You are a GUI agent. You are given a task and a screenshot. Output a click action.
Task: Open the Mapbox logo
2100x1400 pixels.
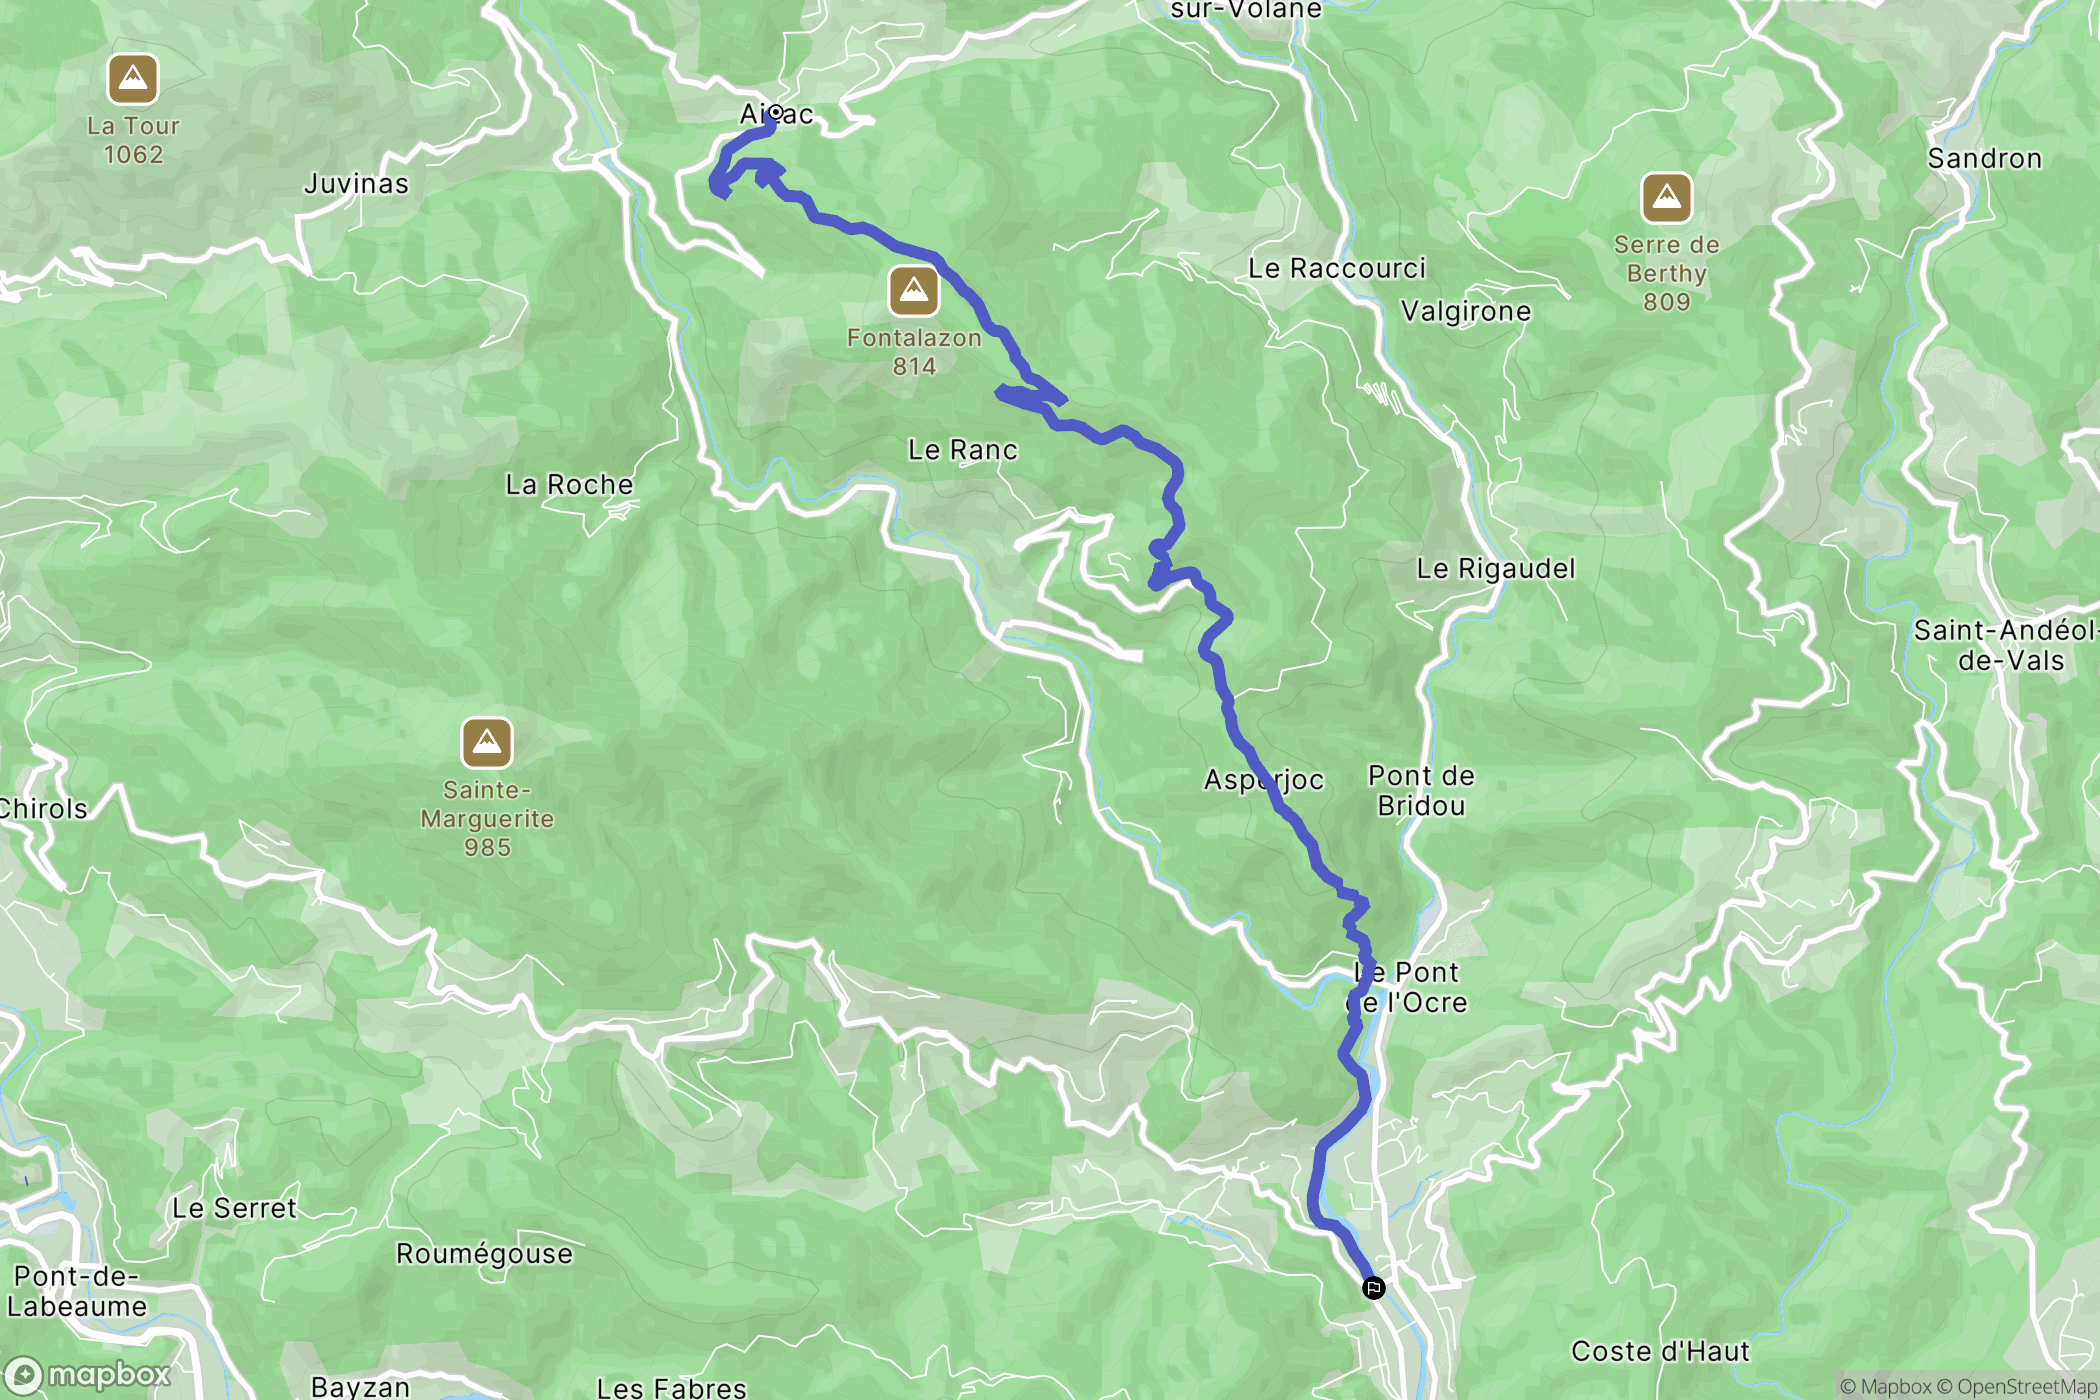point(89,1375)
